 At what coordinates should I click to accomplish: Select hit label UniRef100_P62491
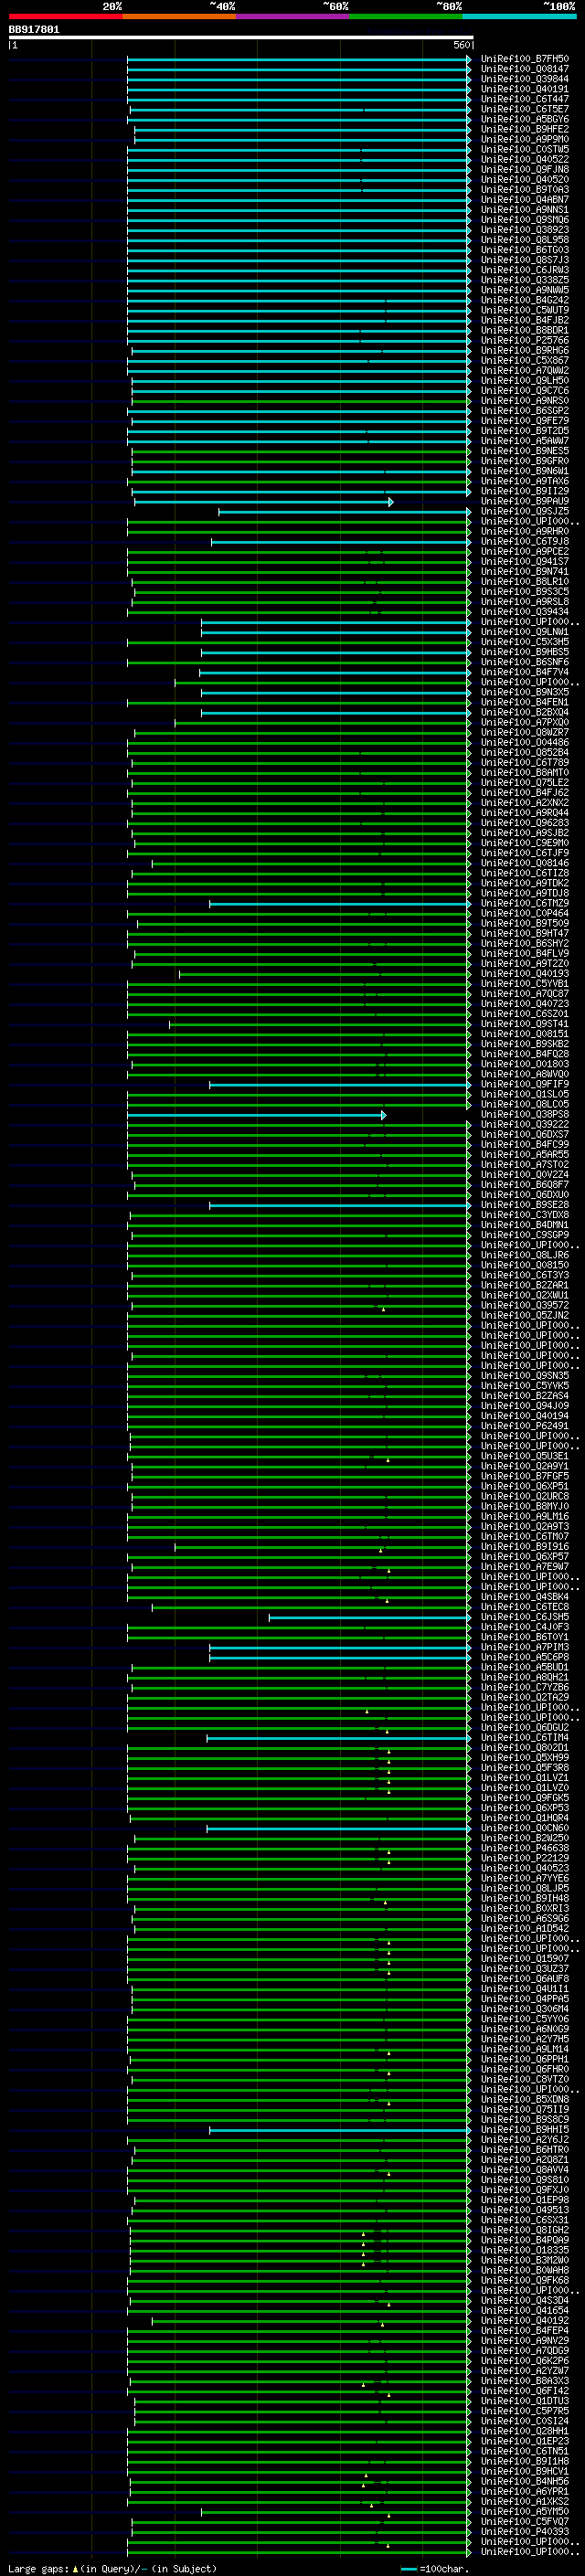click(x=524, y=1426)
